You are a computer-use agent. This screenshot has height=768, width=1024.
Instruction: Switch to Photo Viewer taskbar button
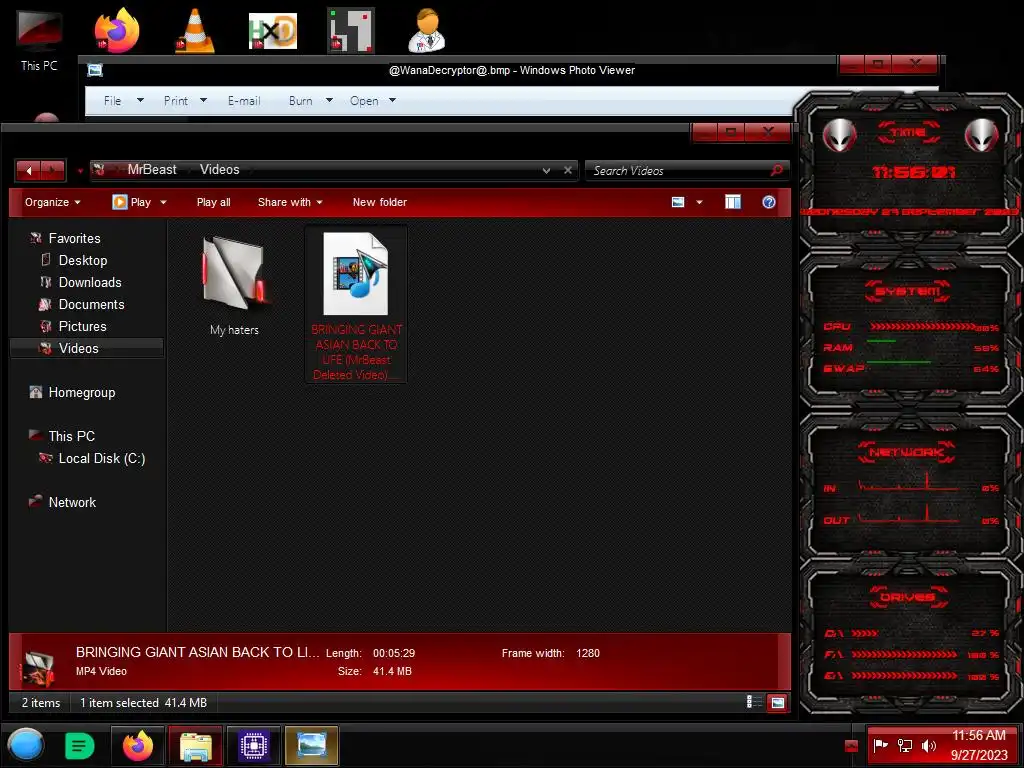tap(312, 745)
